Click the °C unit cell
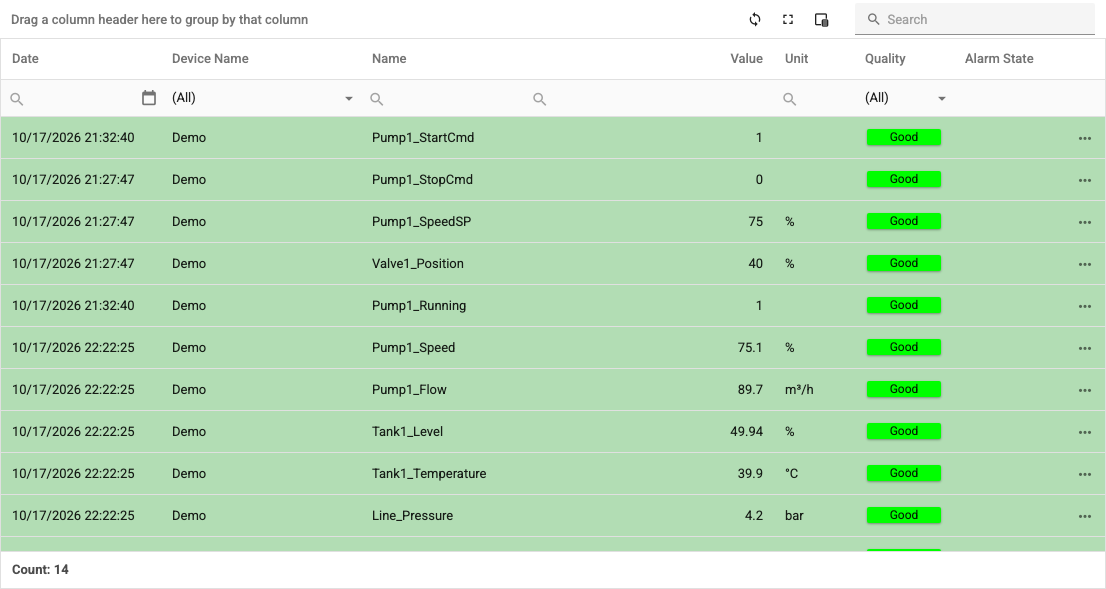The height and width of the screenshot is (589, 1106). 791,473
